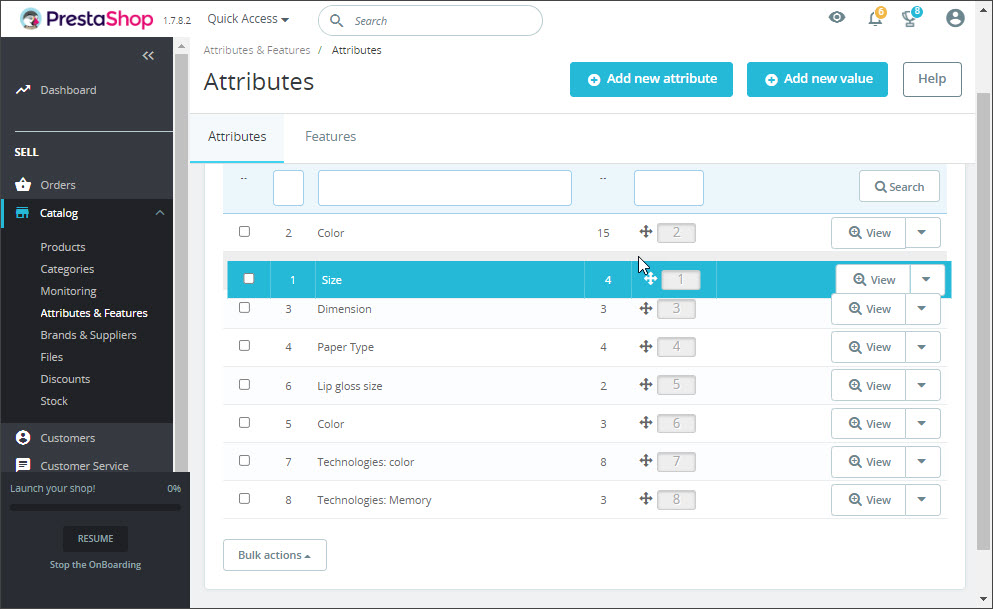The width and height of the screenshot is (993, 609).
Task: Check the Dimension row checkbox
Action: coord(244,308)
